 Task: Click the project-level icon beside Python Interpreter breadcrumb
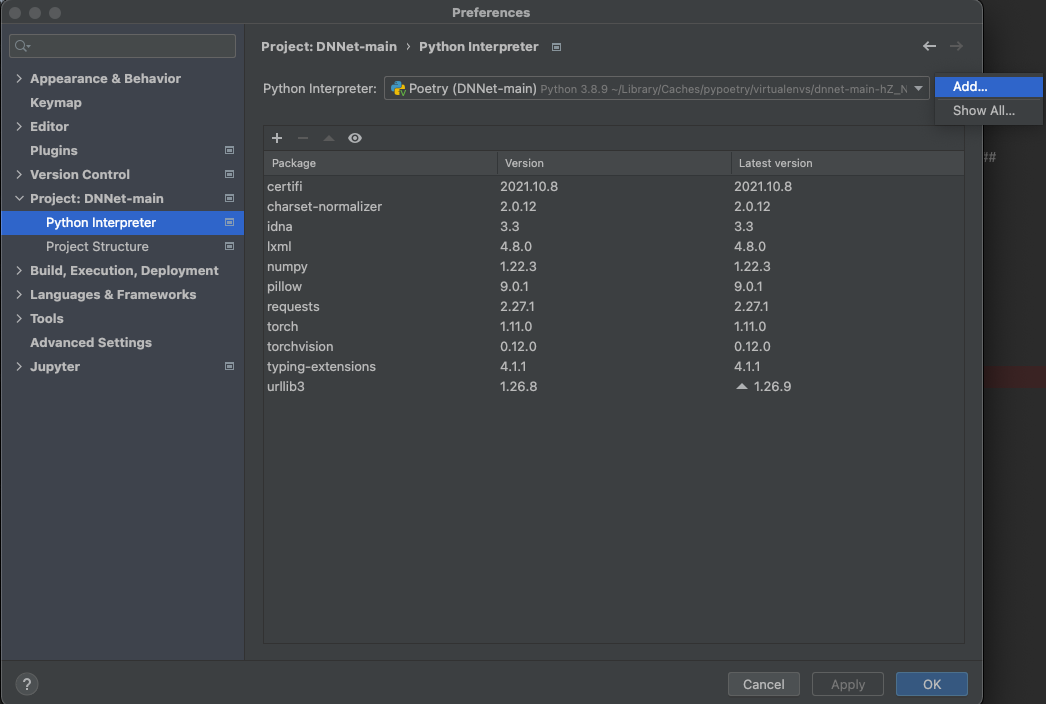click(x=556, y=47)
